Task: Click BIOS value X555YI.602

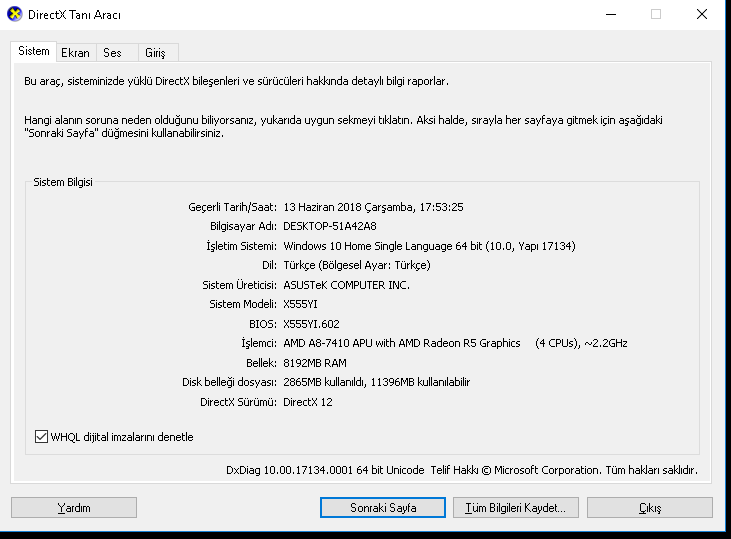Action: 311,324
